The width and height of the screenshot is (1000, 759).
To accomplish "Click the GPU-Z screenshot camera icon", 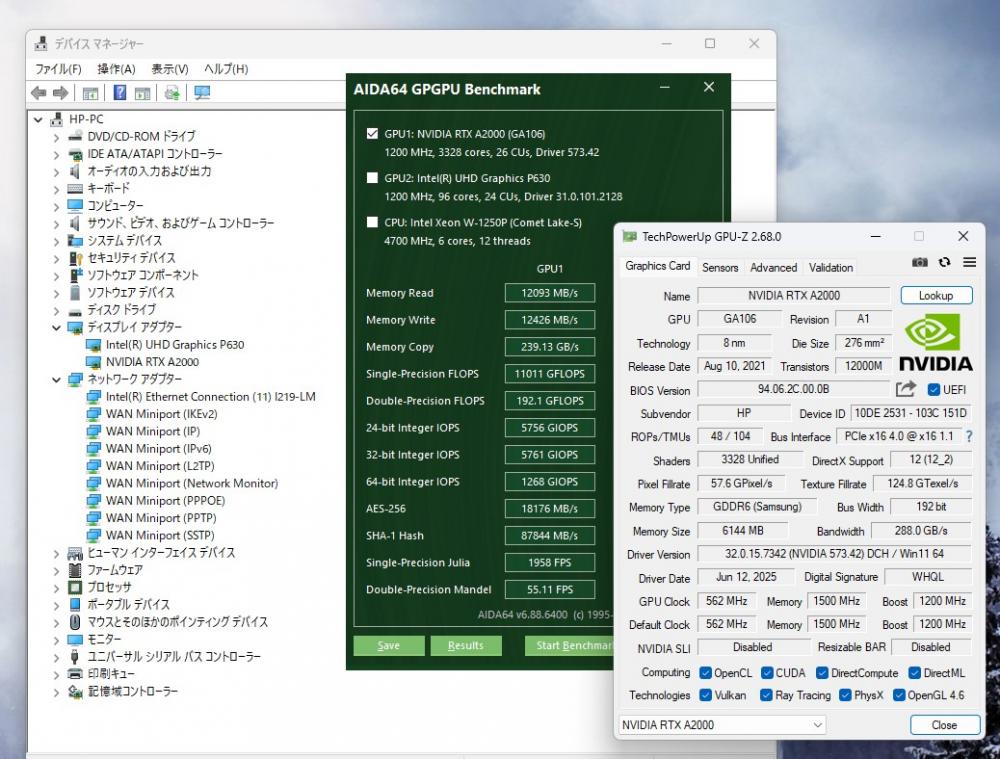I will [x=920, y=262].
